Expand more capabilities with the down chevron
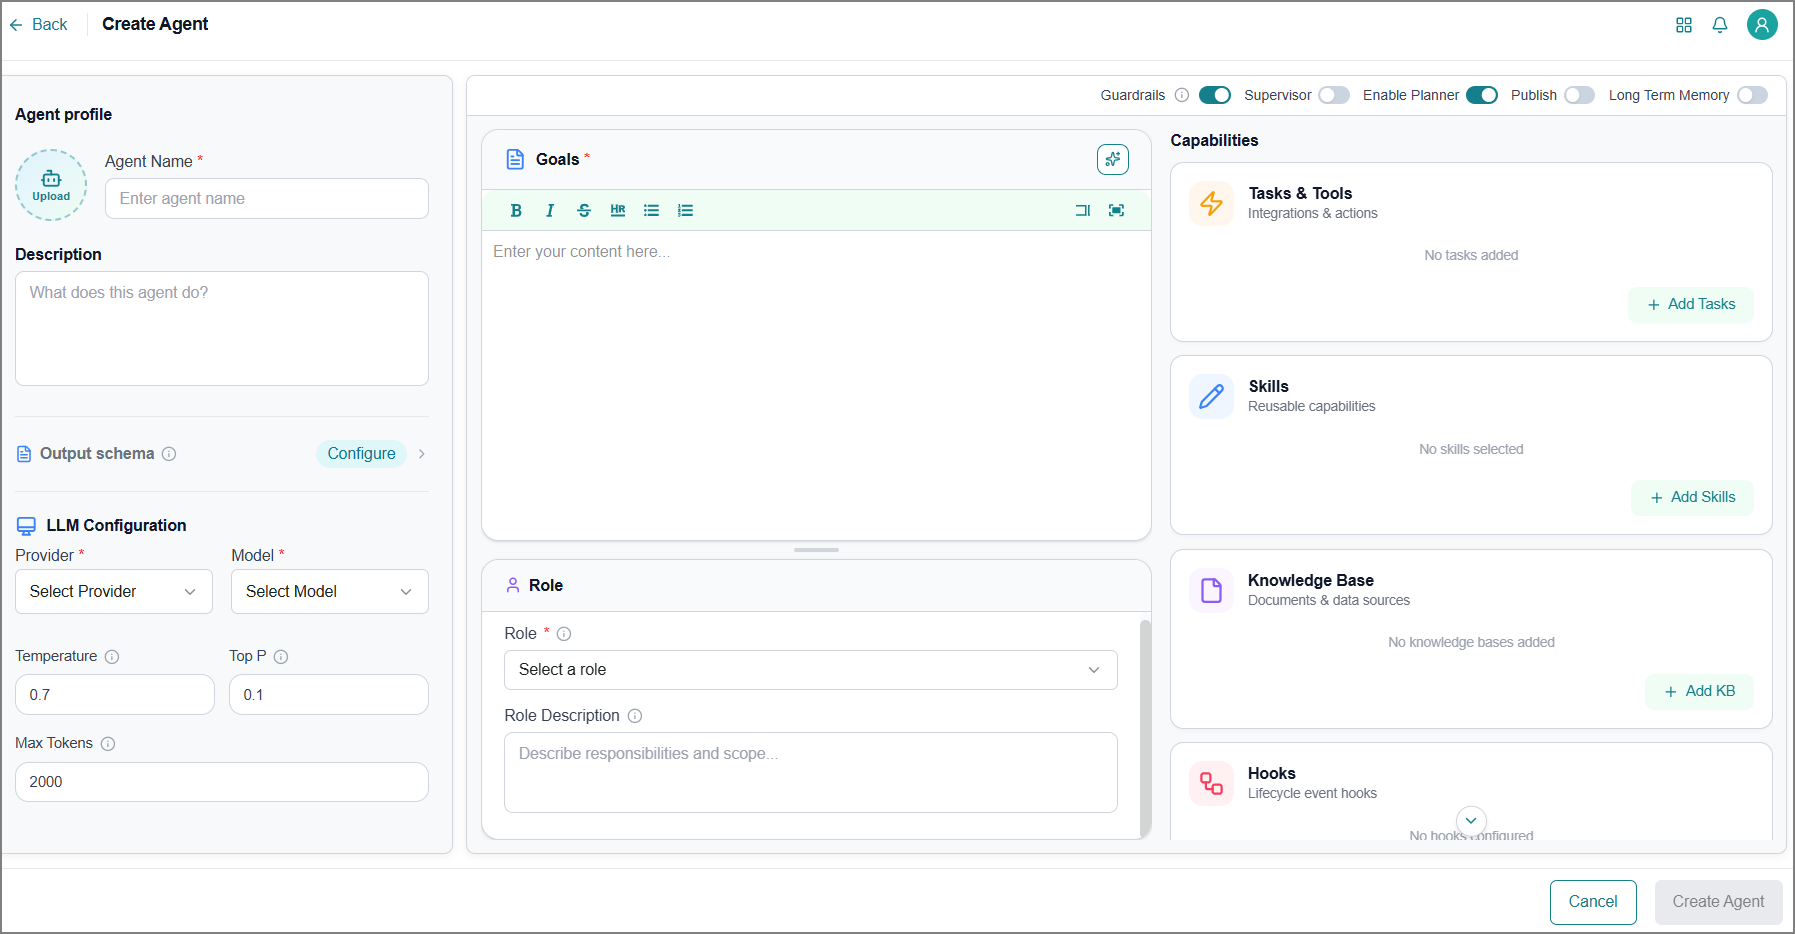 click(x=1471, y=821)
